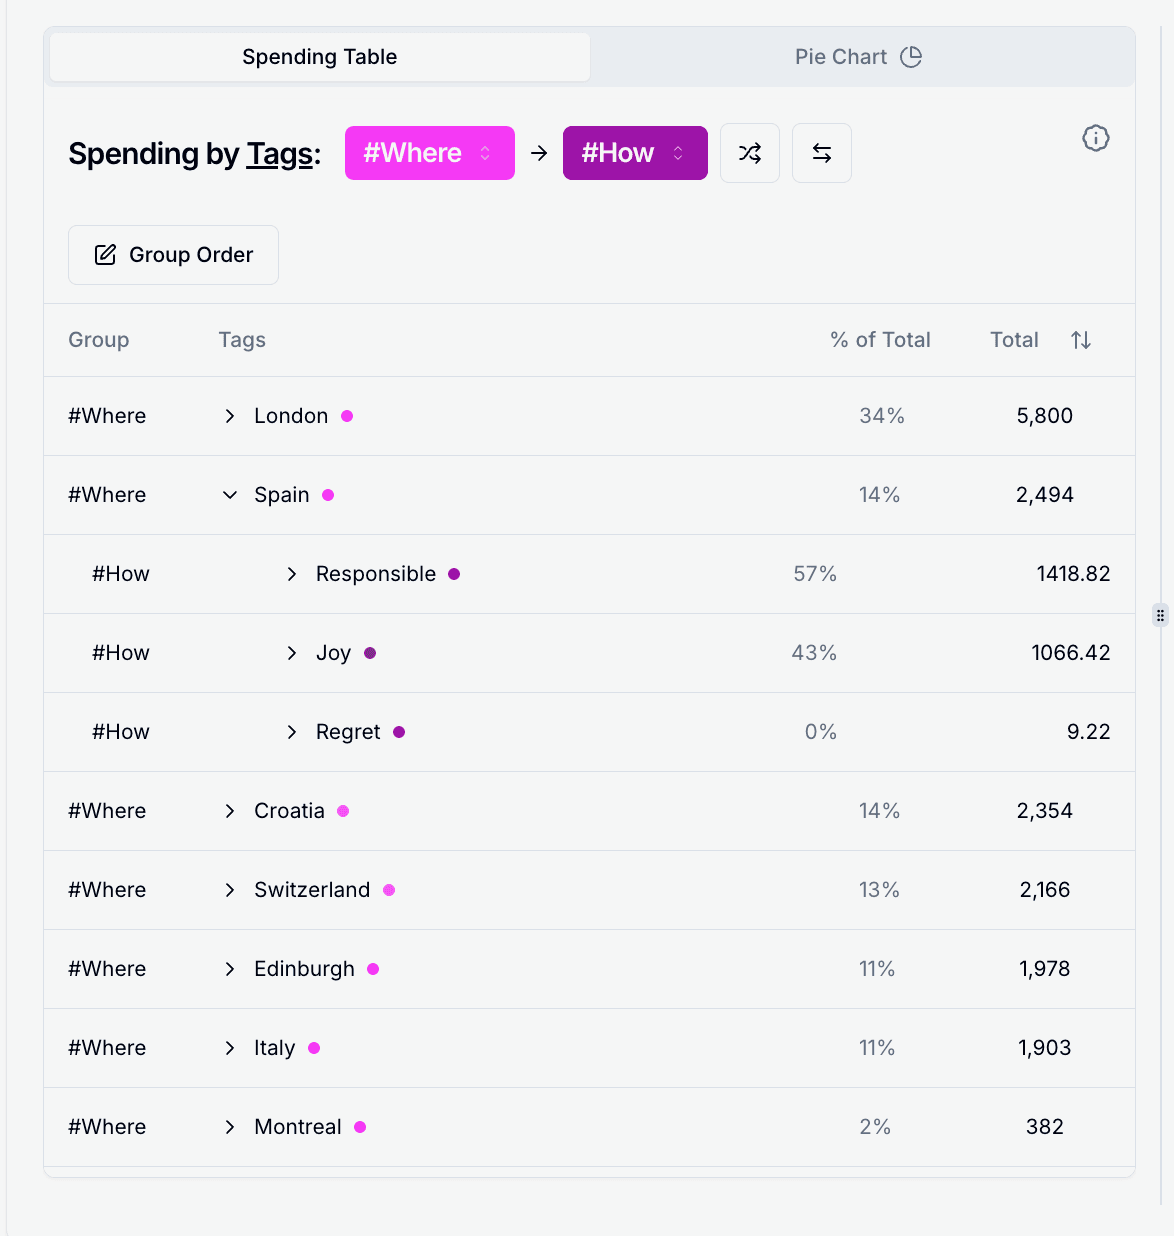Expand the Montreal row

(229, 1127)
